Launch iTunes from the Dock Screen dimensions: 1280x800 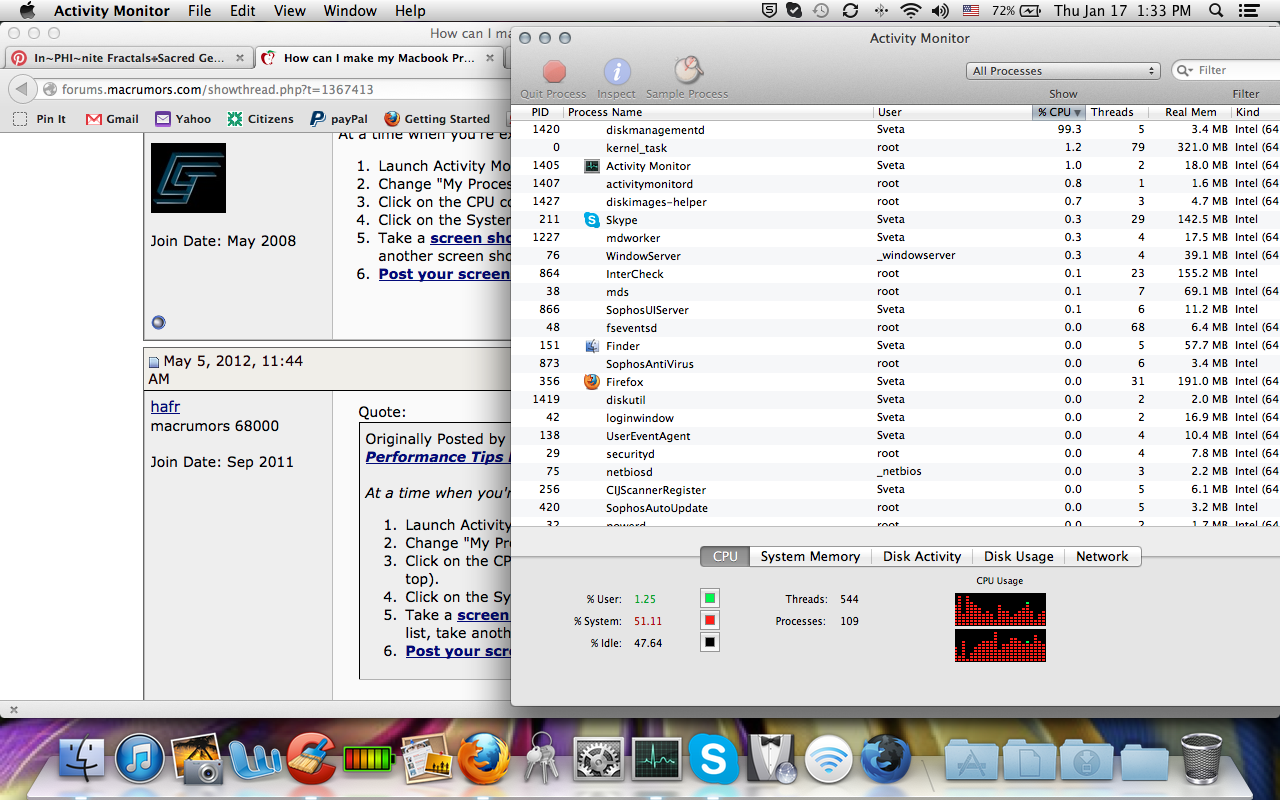pyautogui.click(x=140, y=760)
